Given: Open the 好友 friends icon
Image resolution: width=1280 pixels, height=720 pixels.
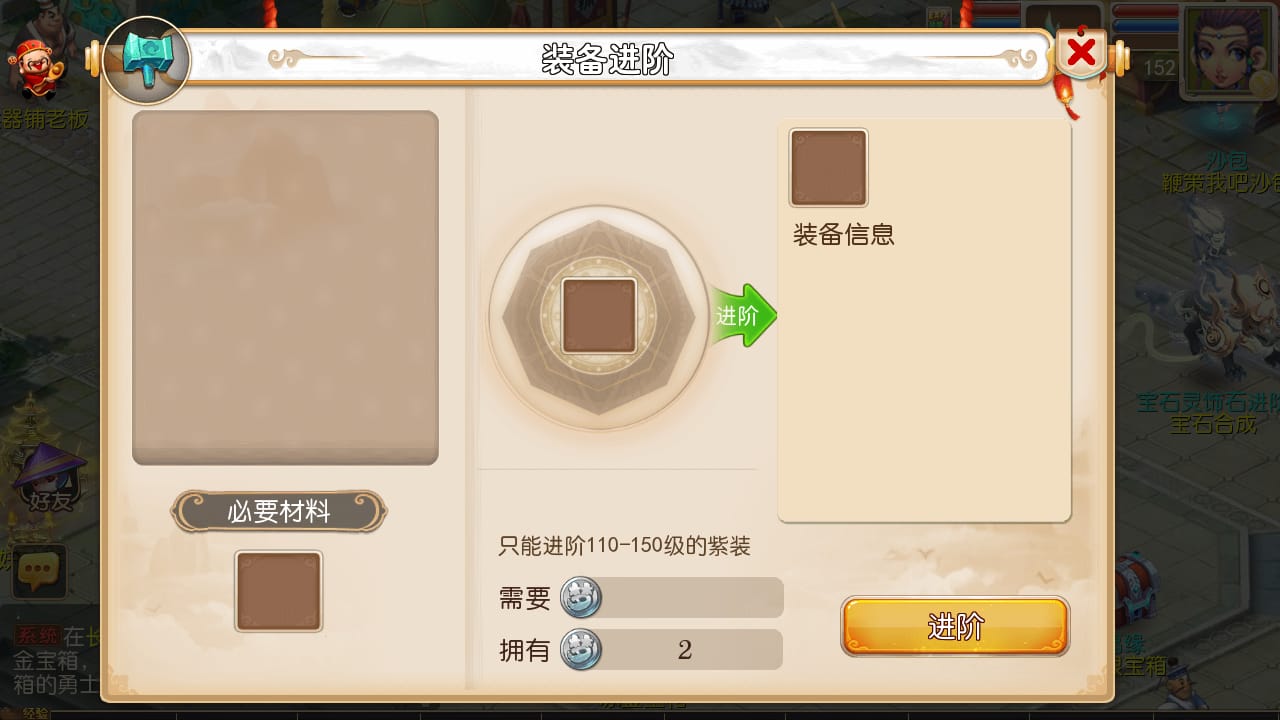Looking at the screenshot, I should coord(50,480).
